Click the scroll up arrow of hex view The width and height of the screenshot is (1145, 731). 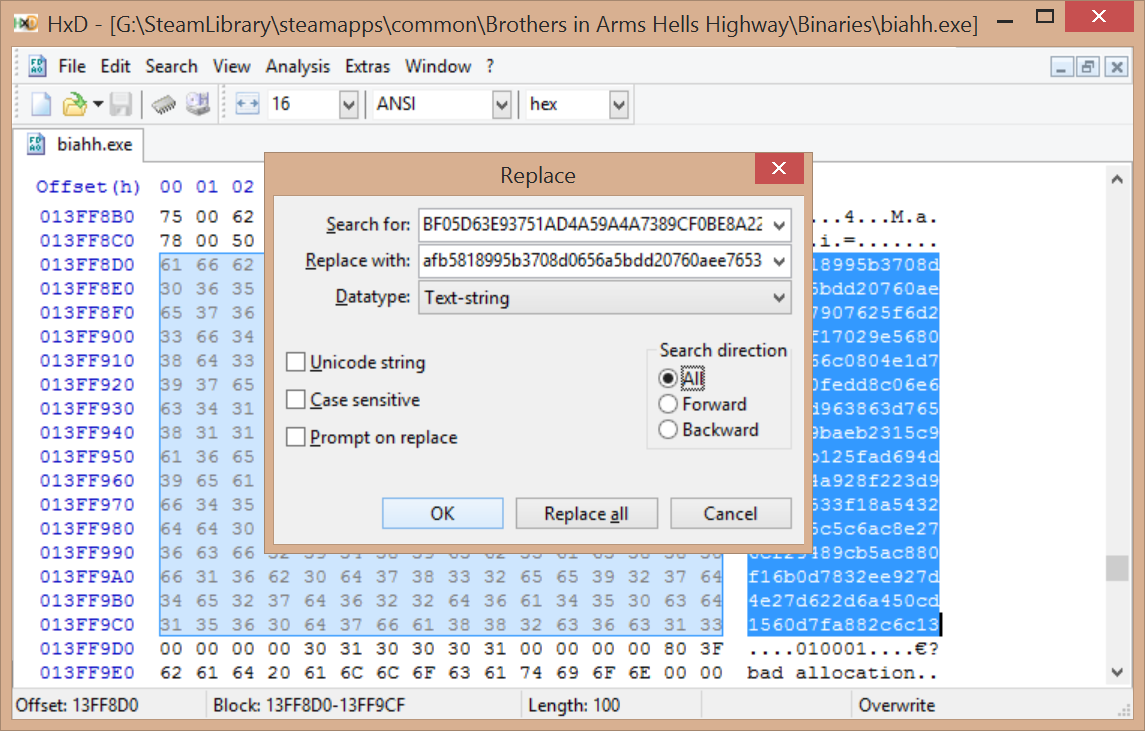click(1117, 179)
